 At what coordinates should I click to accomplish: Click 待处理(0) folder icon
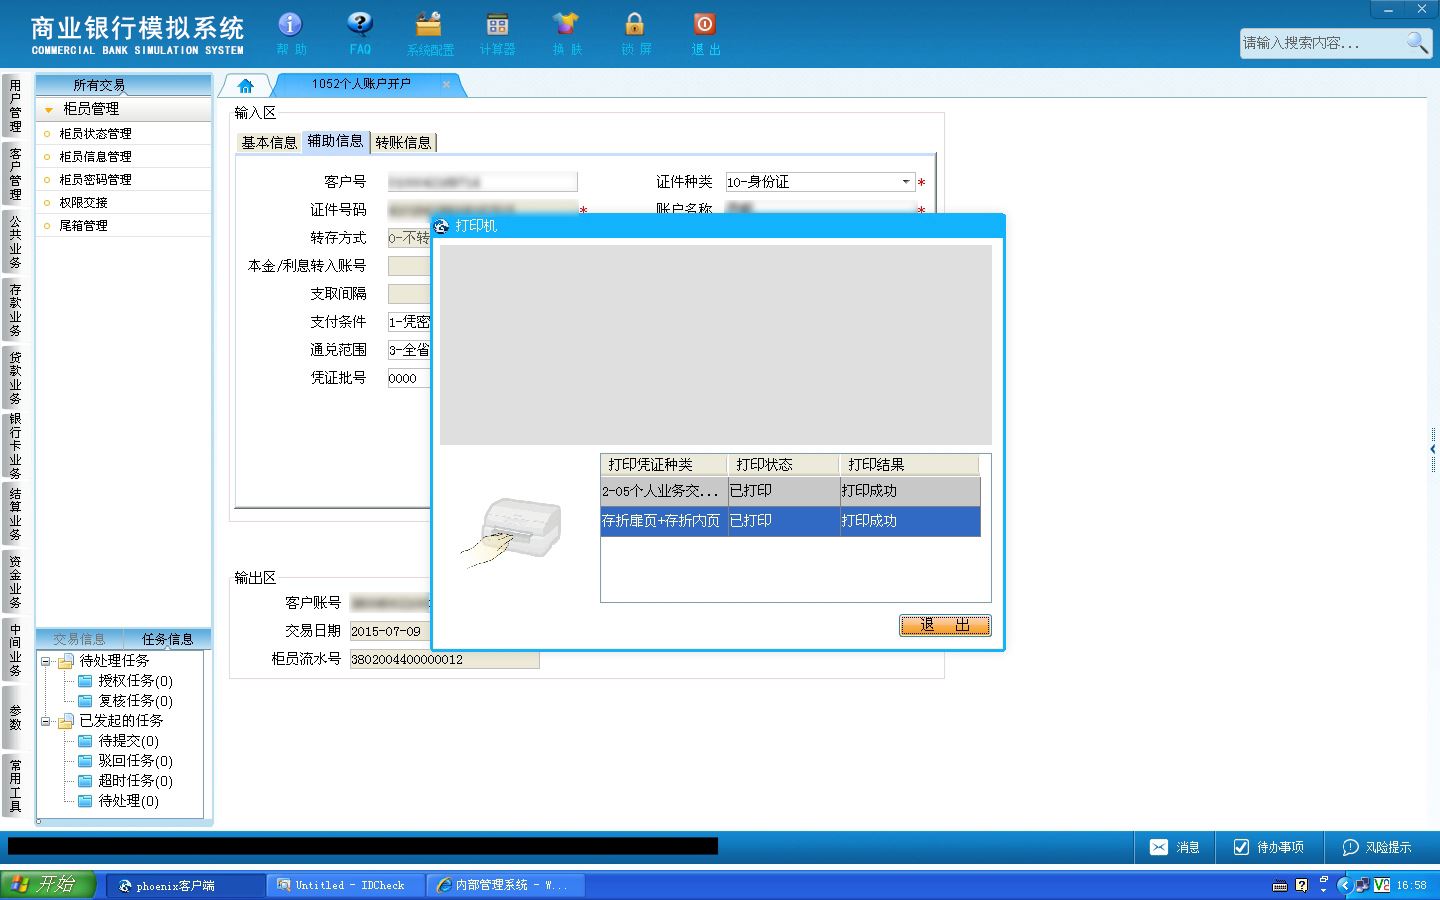(x=86, y=801)
